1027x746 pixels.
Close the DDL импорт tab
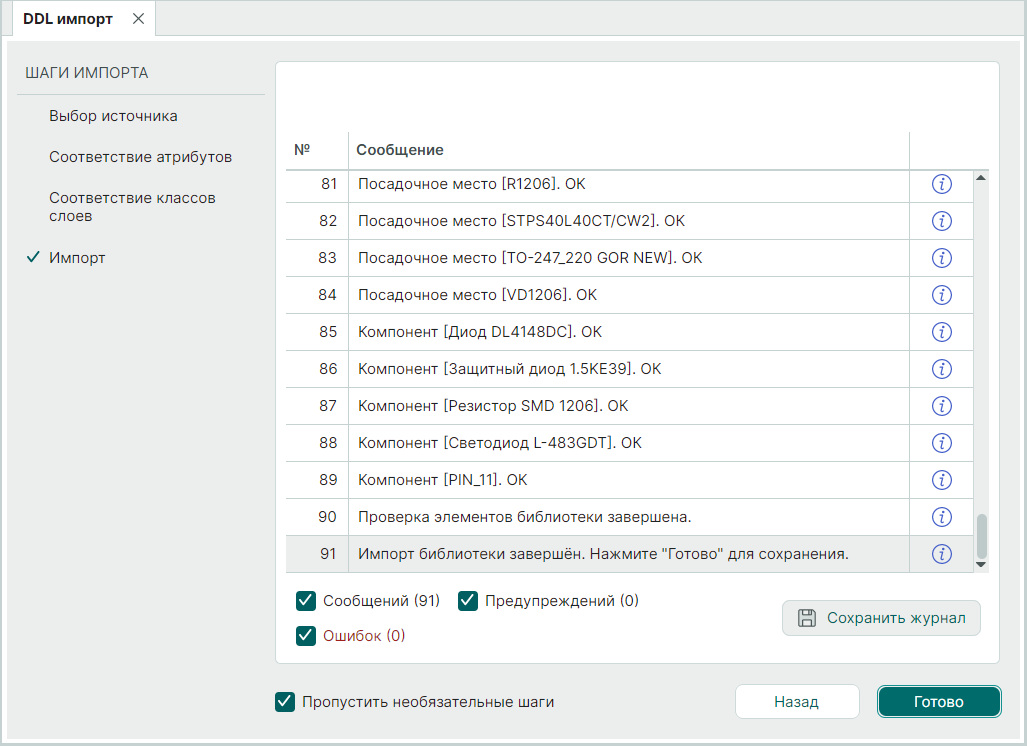[139, 19]
